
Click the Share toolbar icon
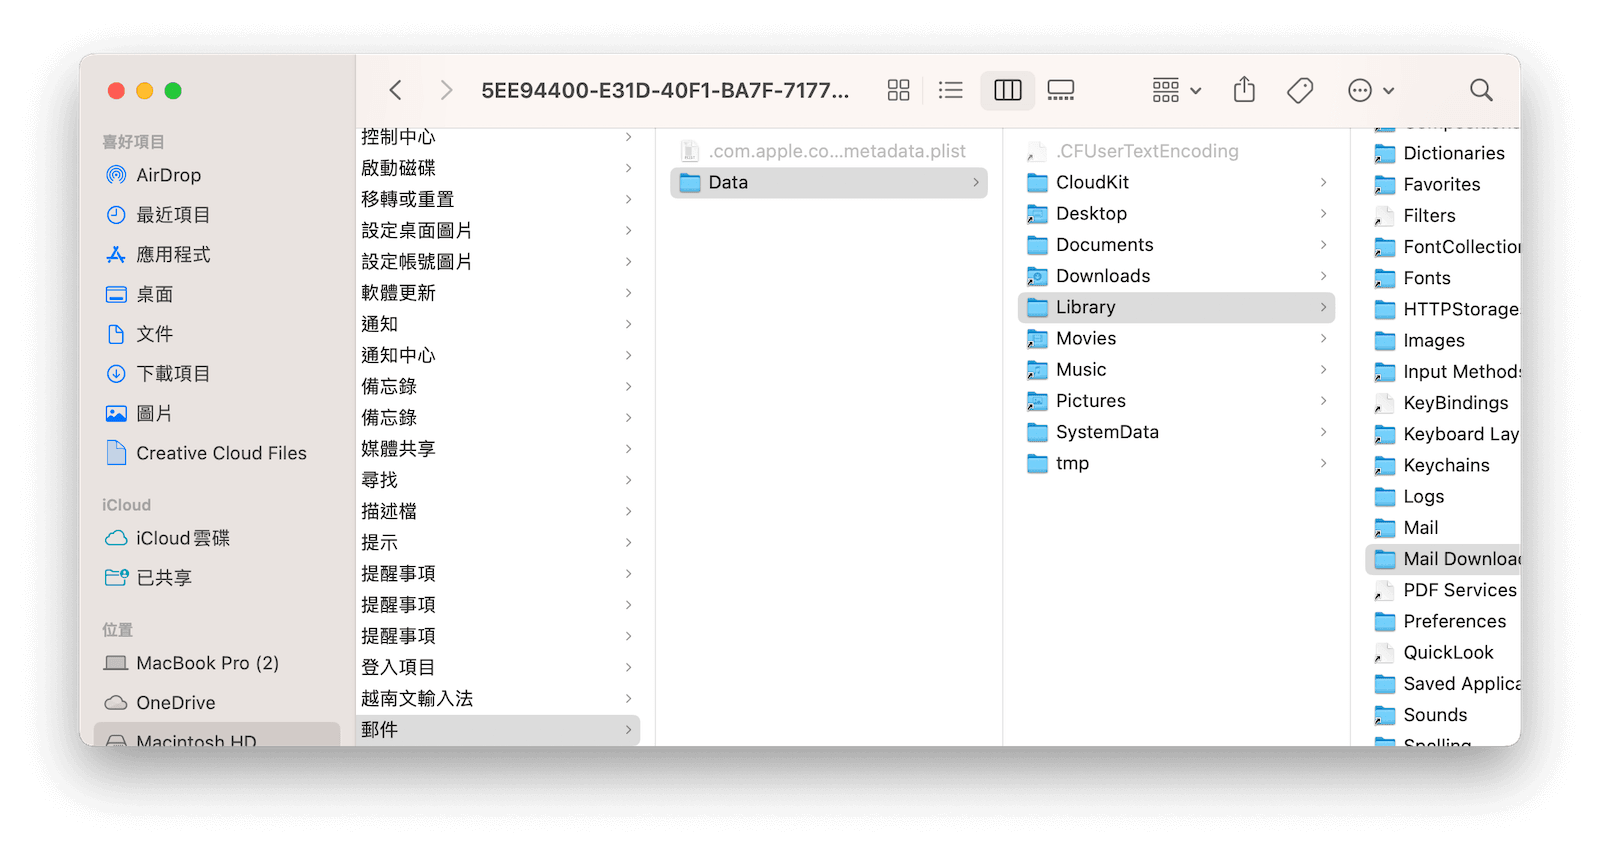[x=1244, y=90]
